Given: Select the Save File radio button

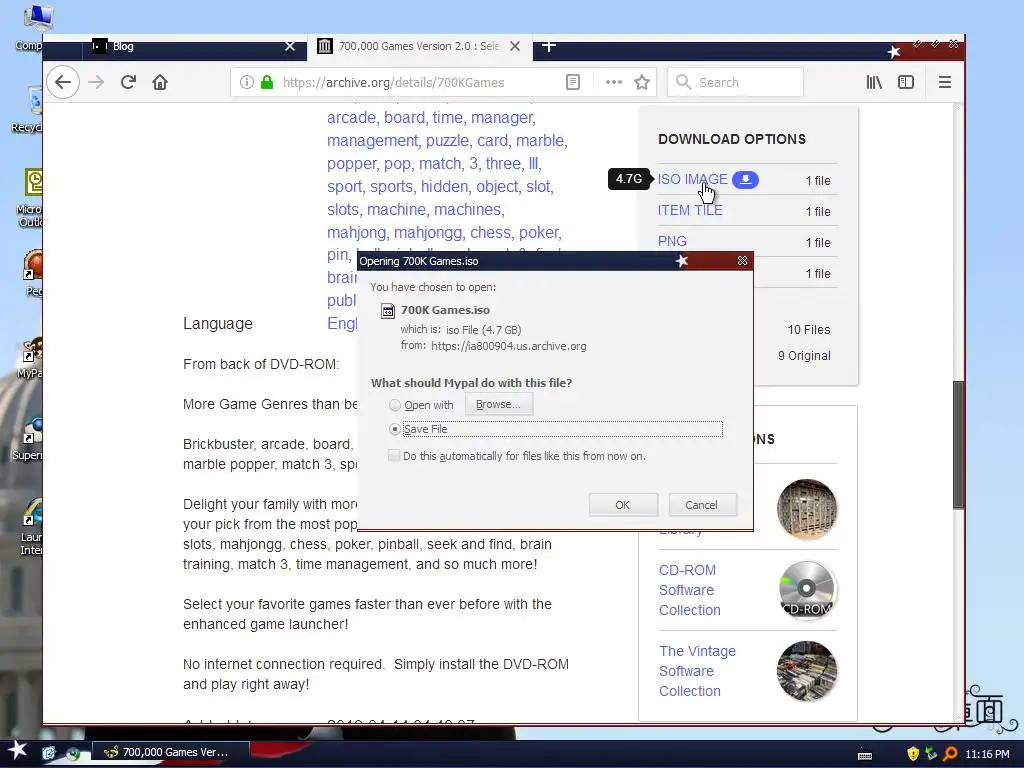Looking at the screenshot, I should coord(394,429).
